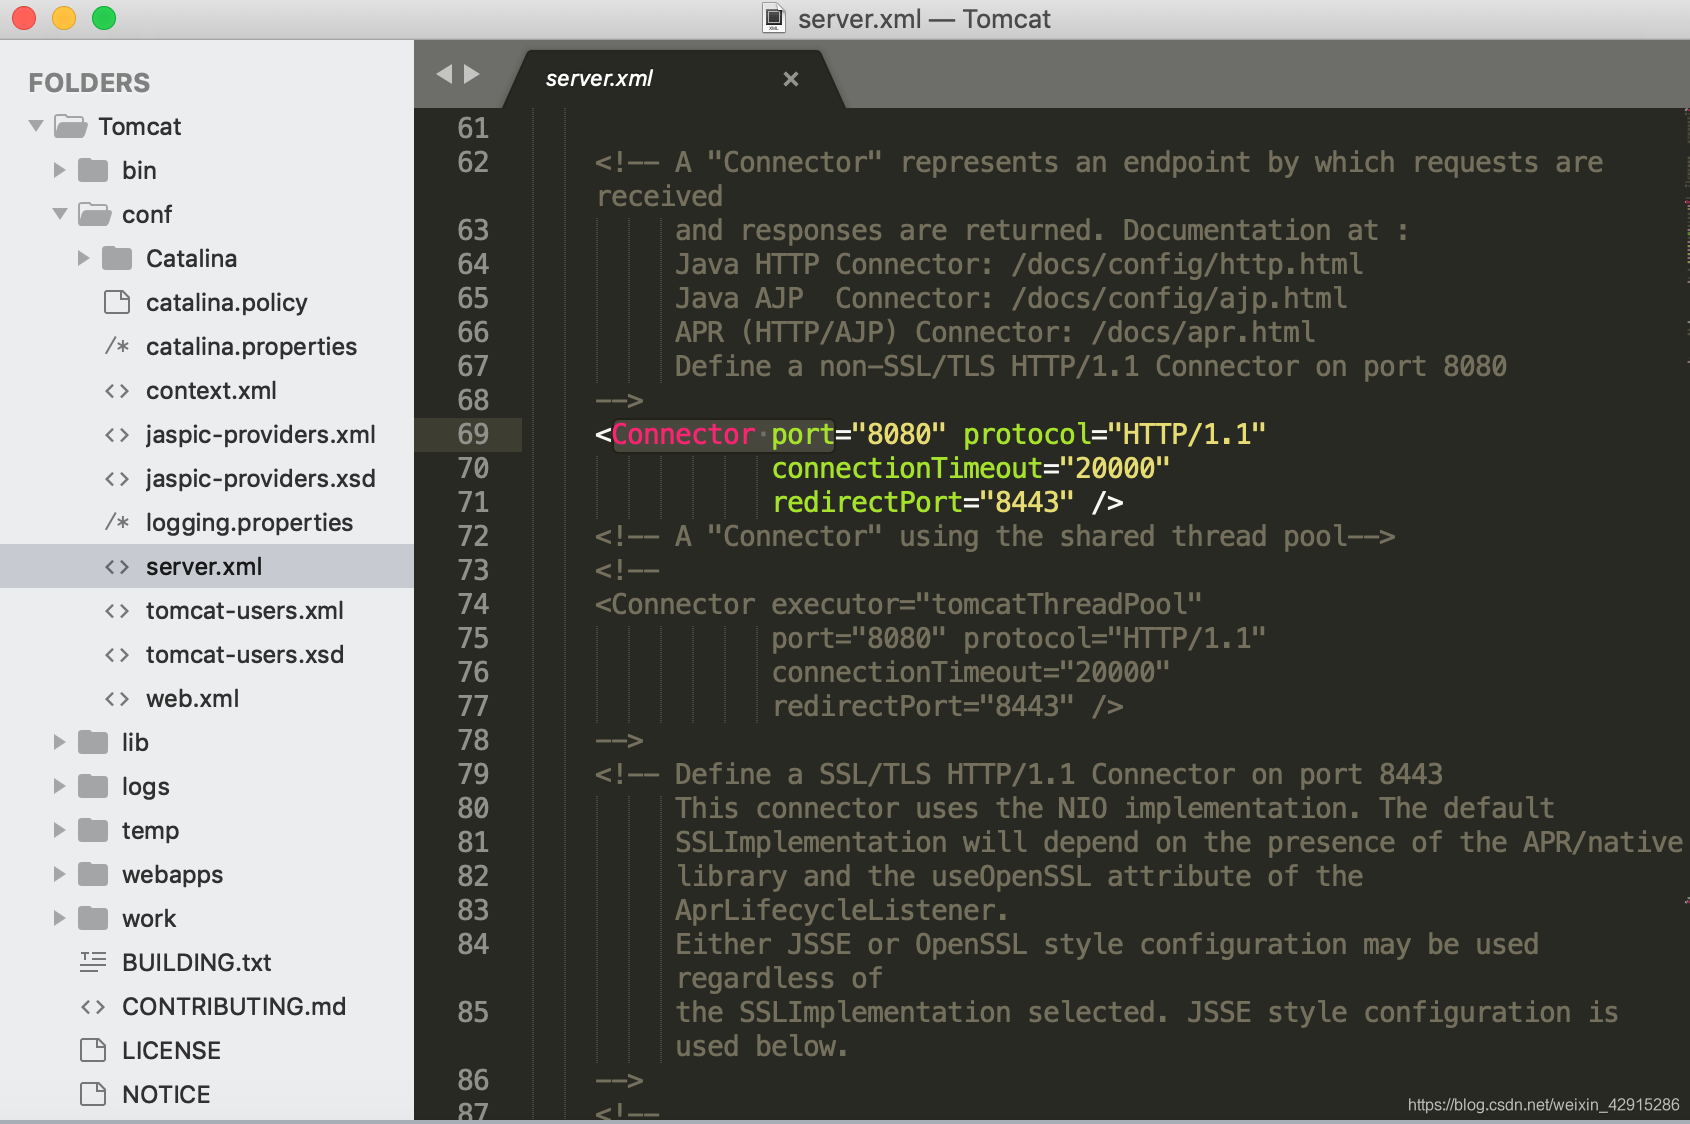Click the catalina.policy file icon

point(117,302)
